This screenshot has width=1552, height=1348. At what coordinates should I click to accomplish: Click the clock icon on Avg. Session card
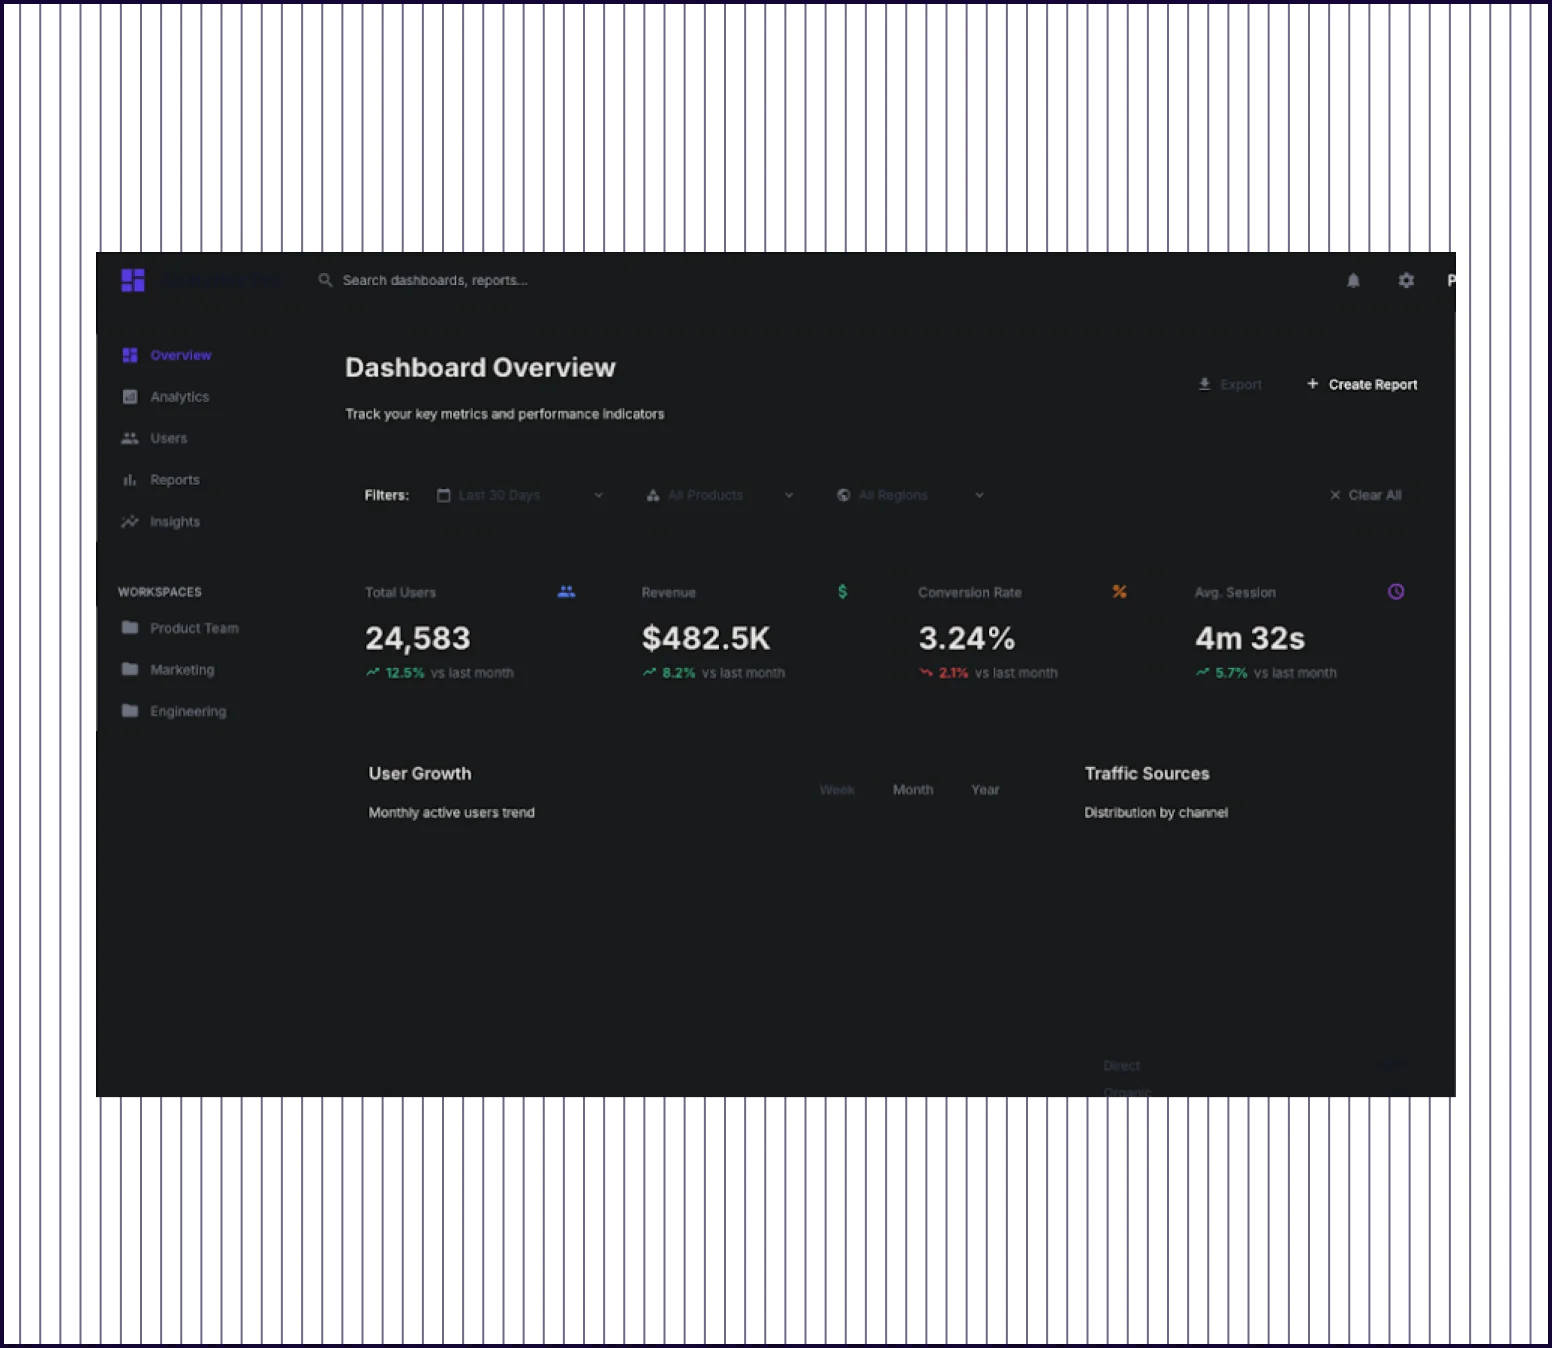(x=1395, y=591)
